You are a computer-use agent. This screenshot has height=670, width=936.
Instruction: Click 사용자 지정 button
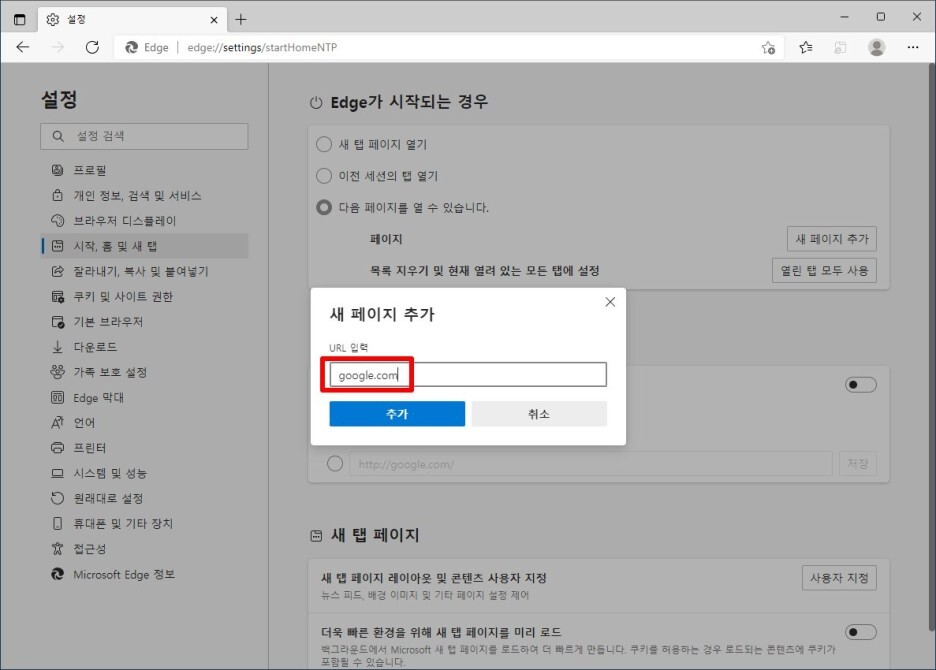click(839, 578)
